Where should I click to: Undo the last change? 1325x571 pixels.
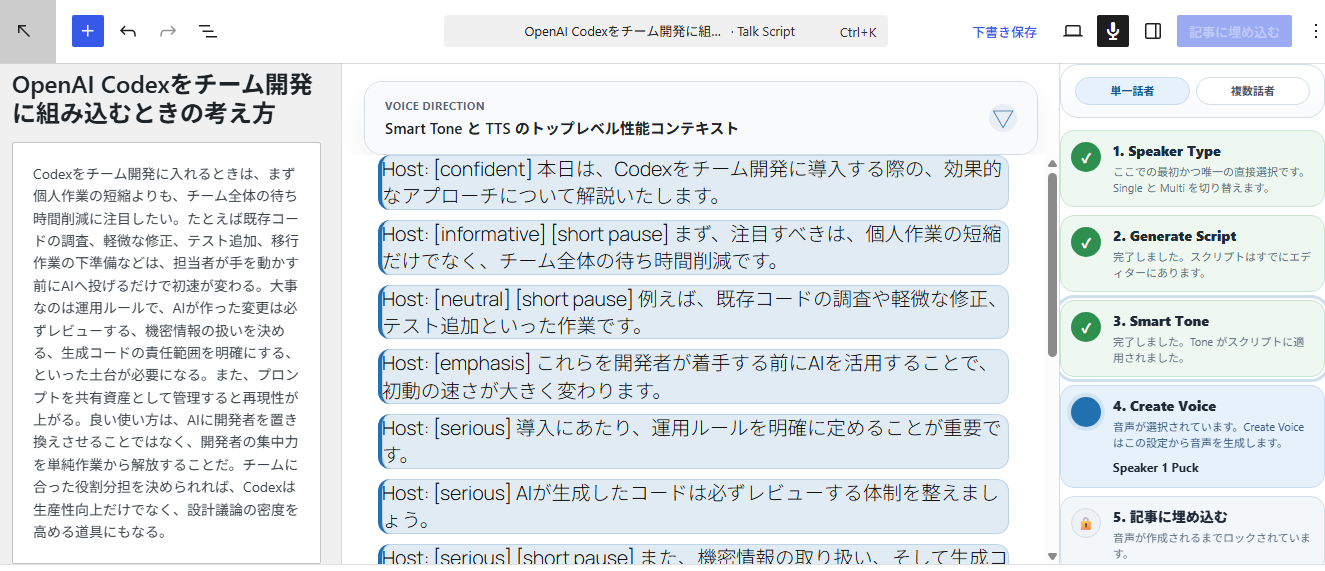(128, 31)
